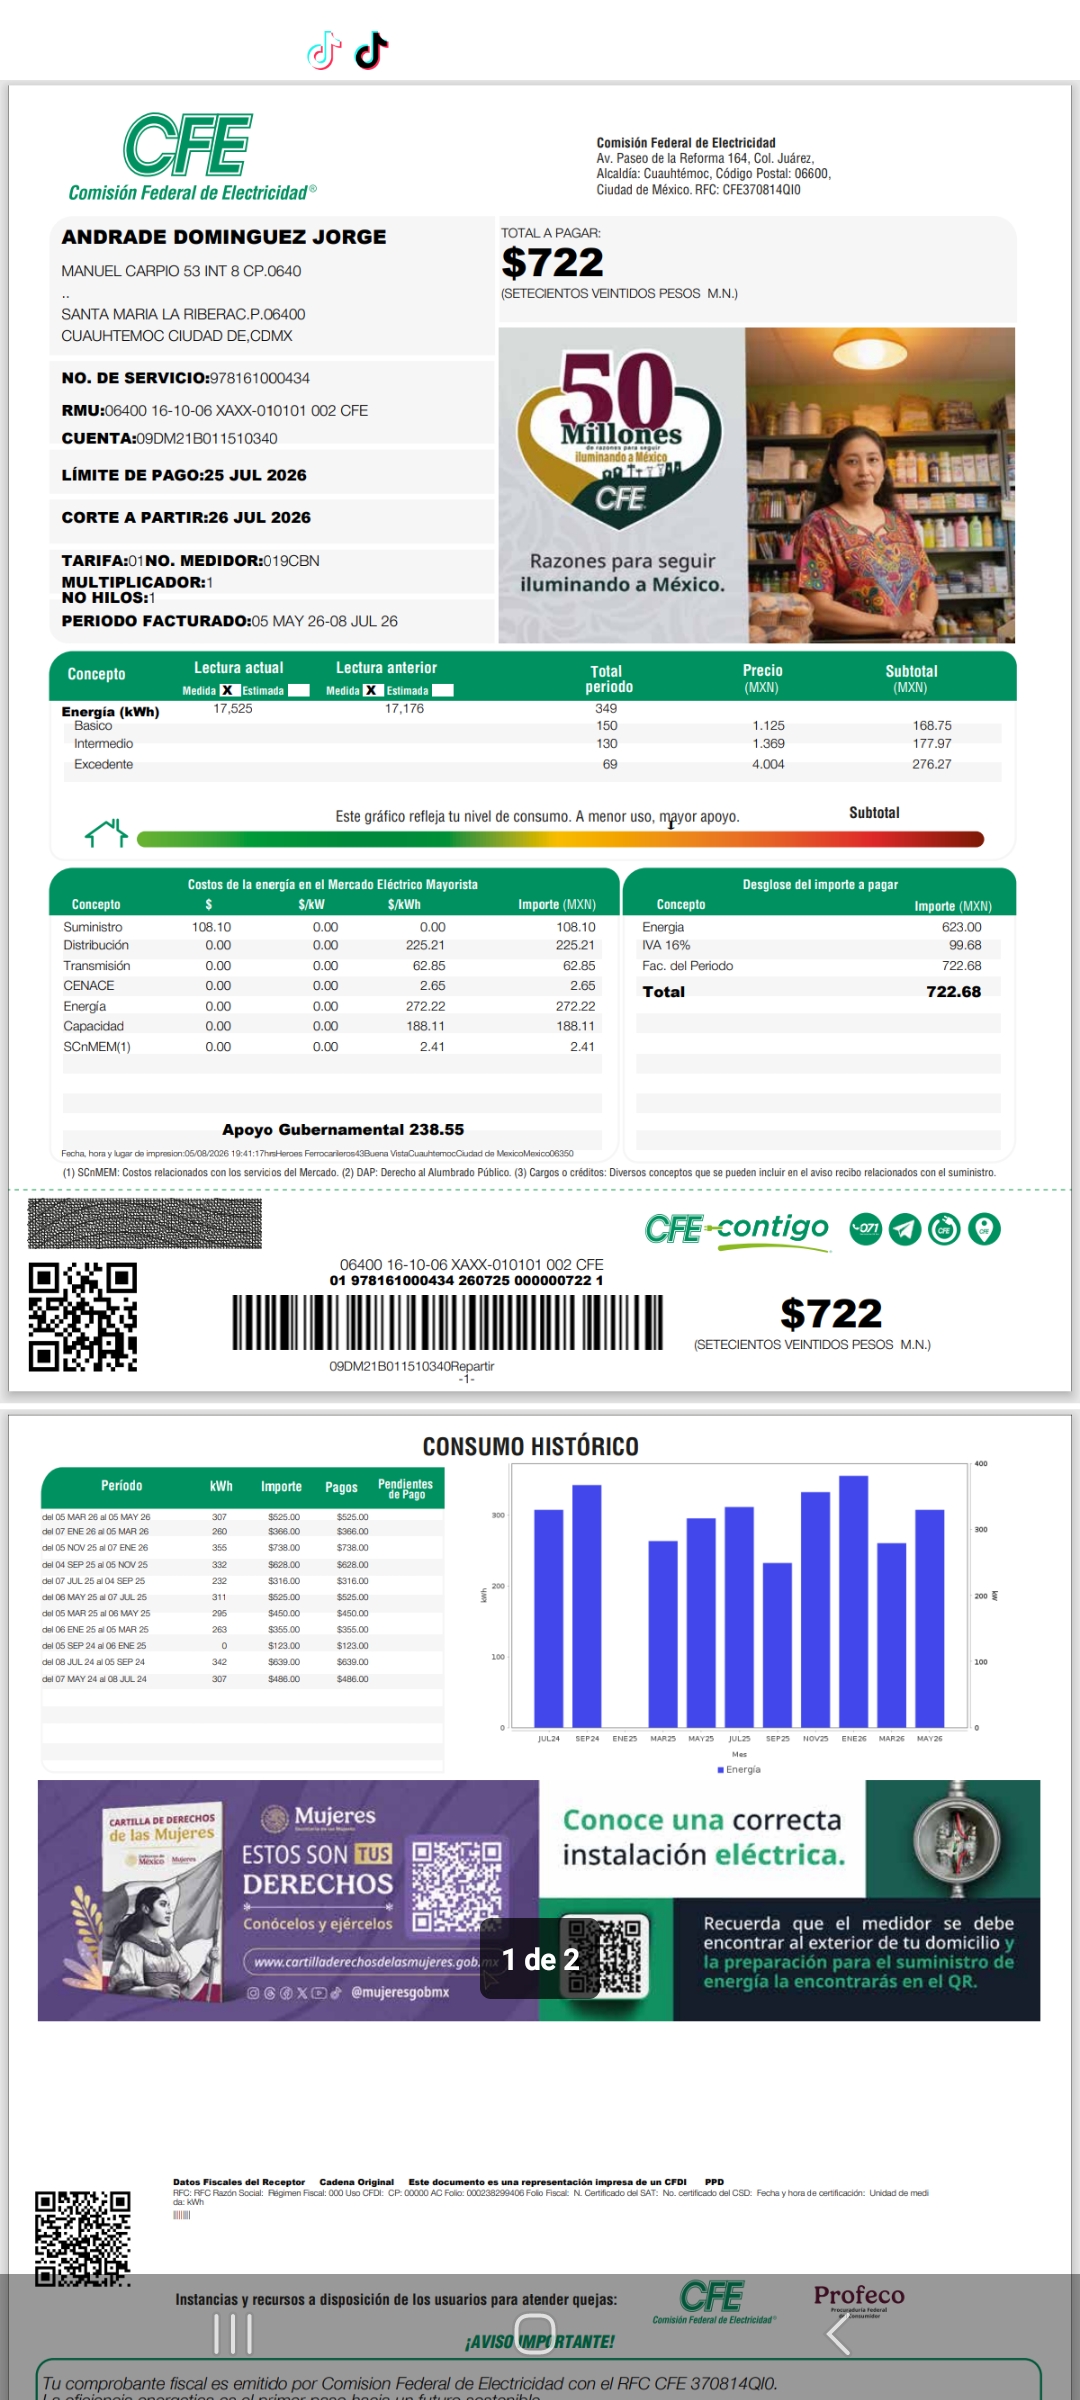Tap the 1 de 2 page indicator
1080x2400 pixels.
pos(540,1959)
